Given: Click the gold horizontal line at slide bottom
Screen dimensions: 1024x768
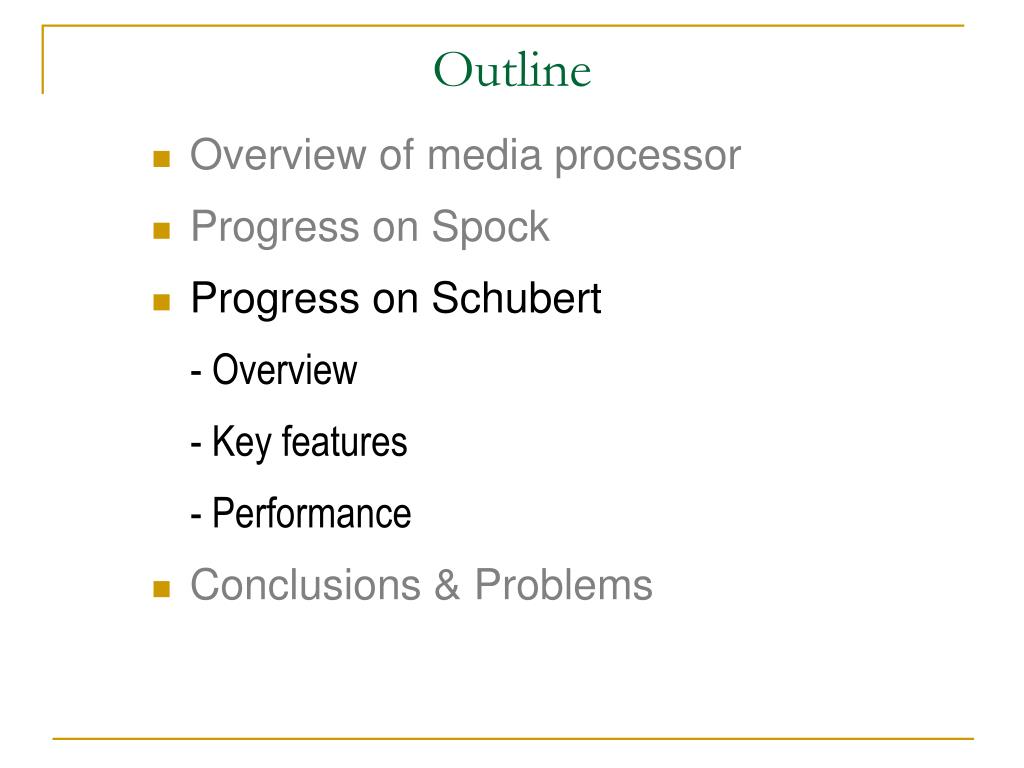Looking at the screenshot, I should coord(513,739).
